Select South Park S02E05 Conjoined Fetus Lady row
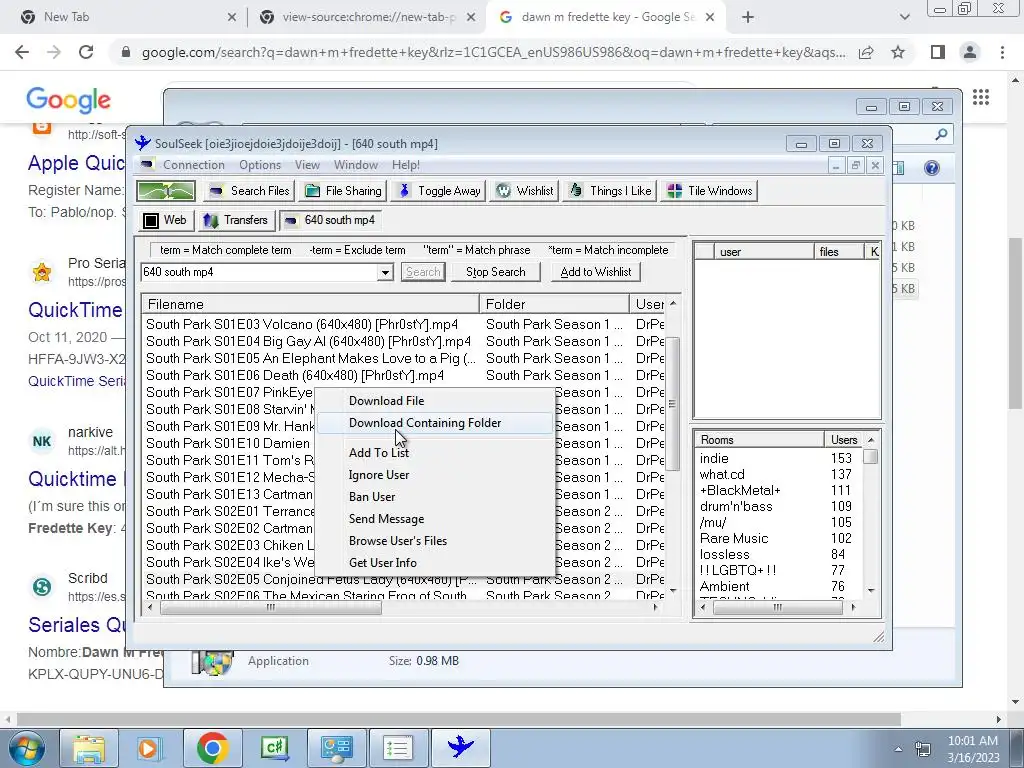Image resolution: width=1024 pixels, height=768 pixels. (404, 579)
